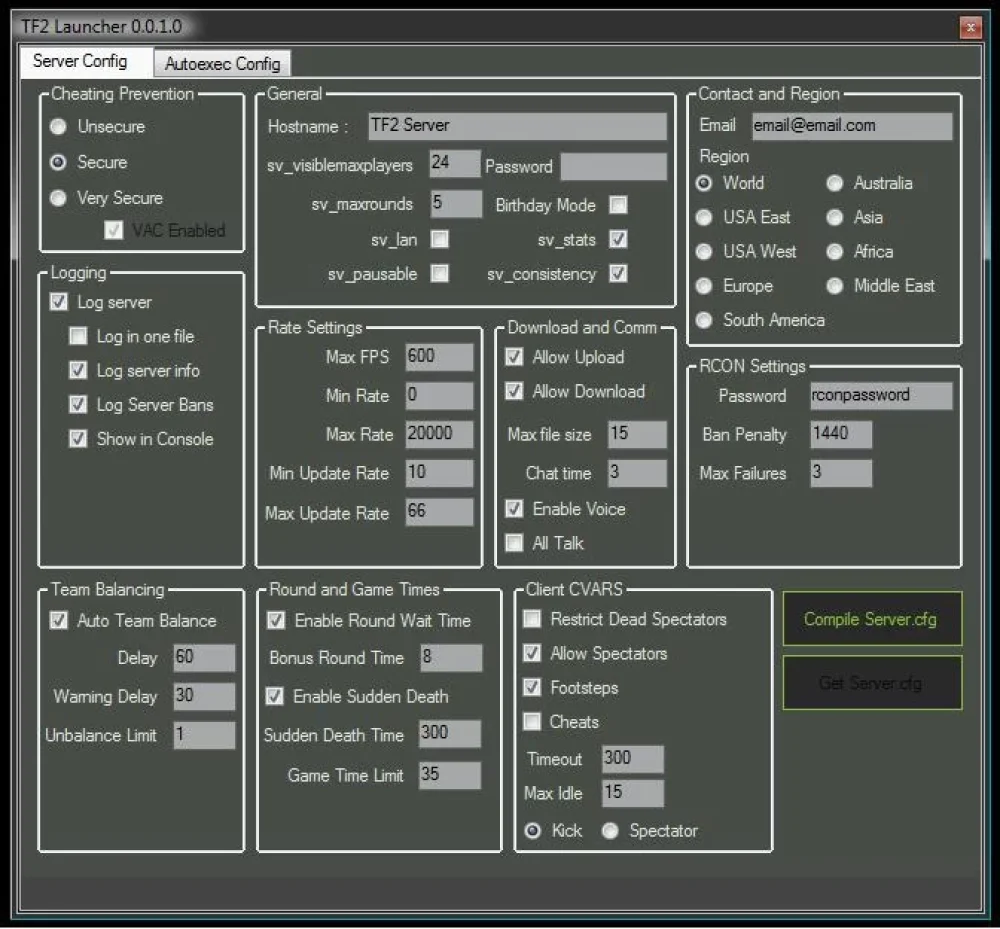Enable Log in one file
The image size is (1000, 929).
click(x=78, y=336)
